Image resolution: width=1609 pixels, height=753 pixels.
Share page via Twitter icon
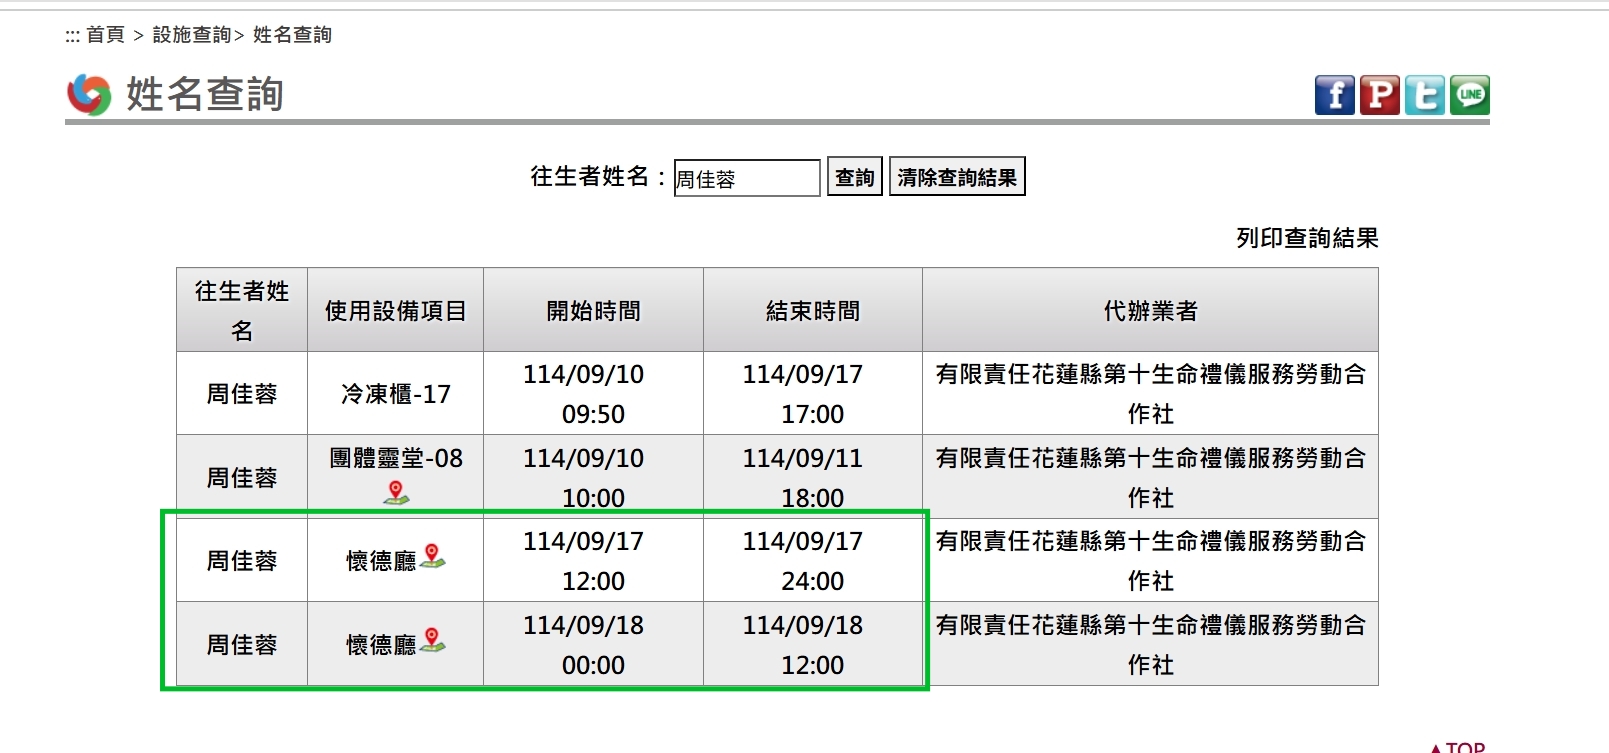(x=1424, y=96)
